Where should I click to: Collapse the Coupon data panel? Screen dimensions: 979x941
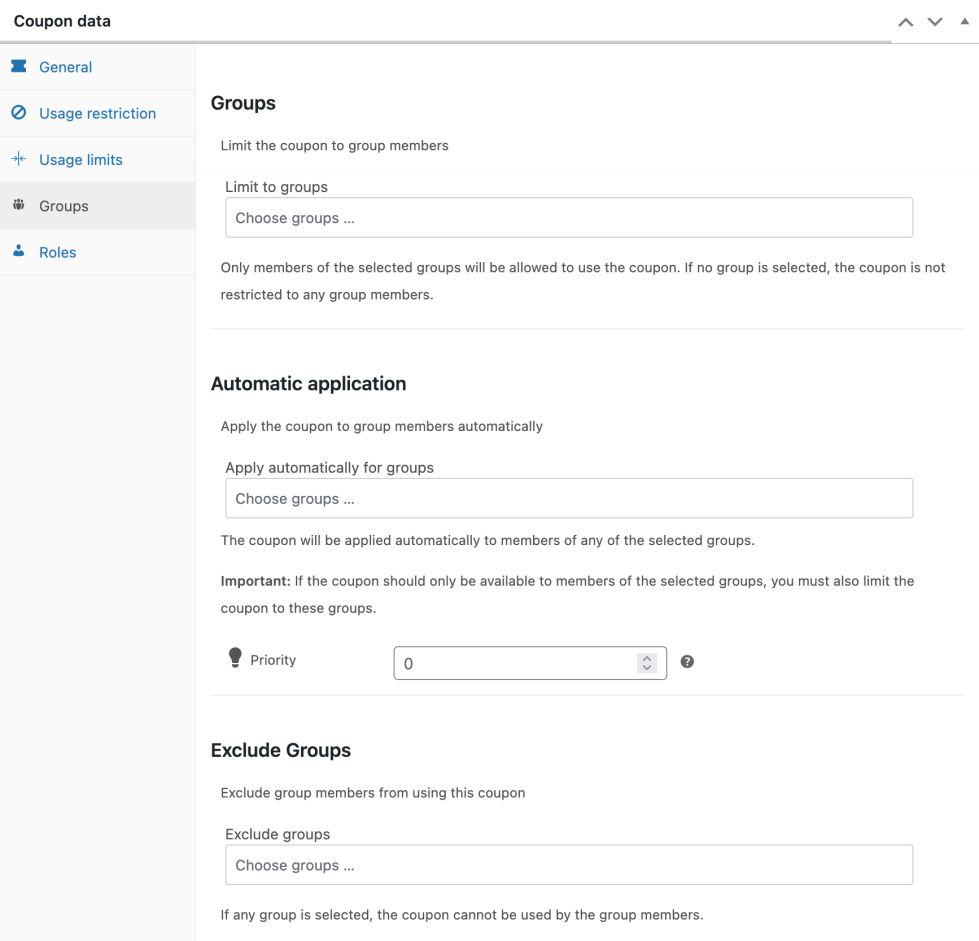tap(964, 21)
